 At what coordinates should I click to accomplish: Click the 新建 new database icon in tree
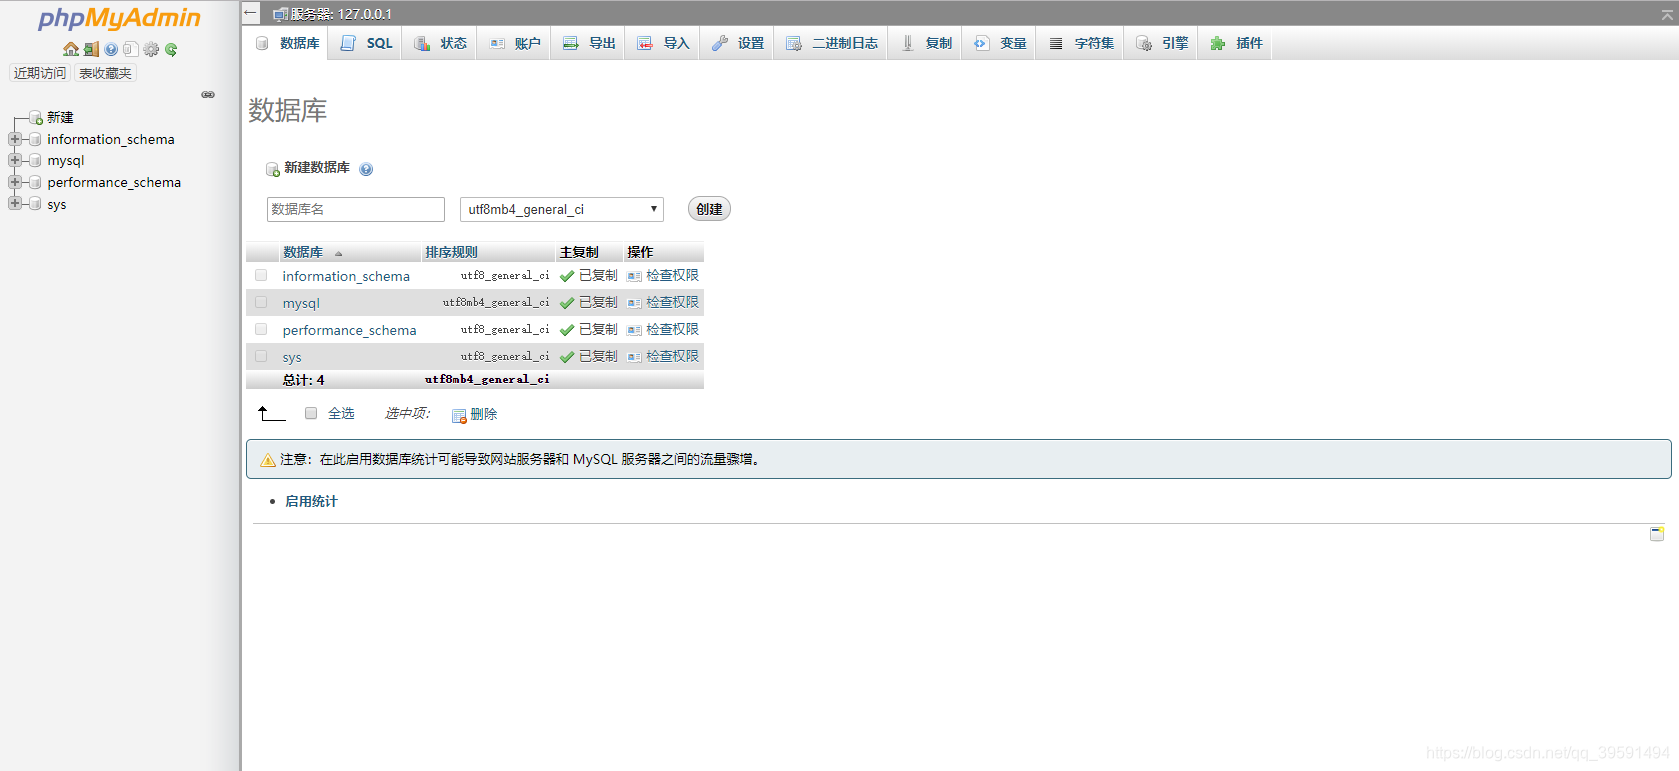(x=36, y=118)
